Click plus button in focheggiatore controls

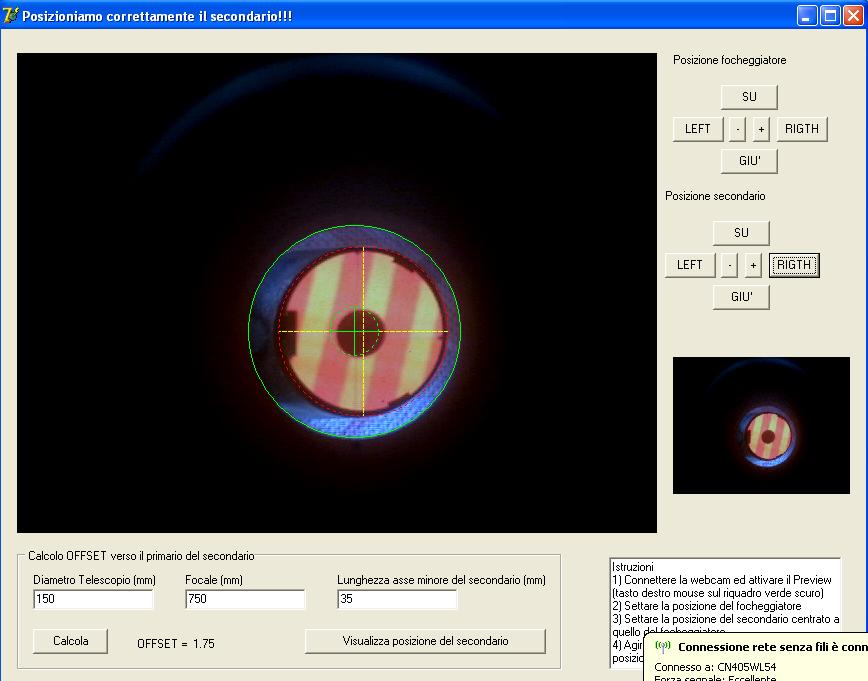[761, 129]
